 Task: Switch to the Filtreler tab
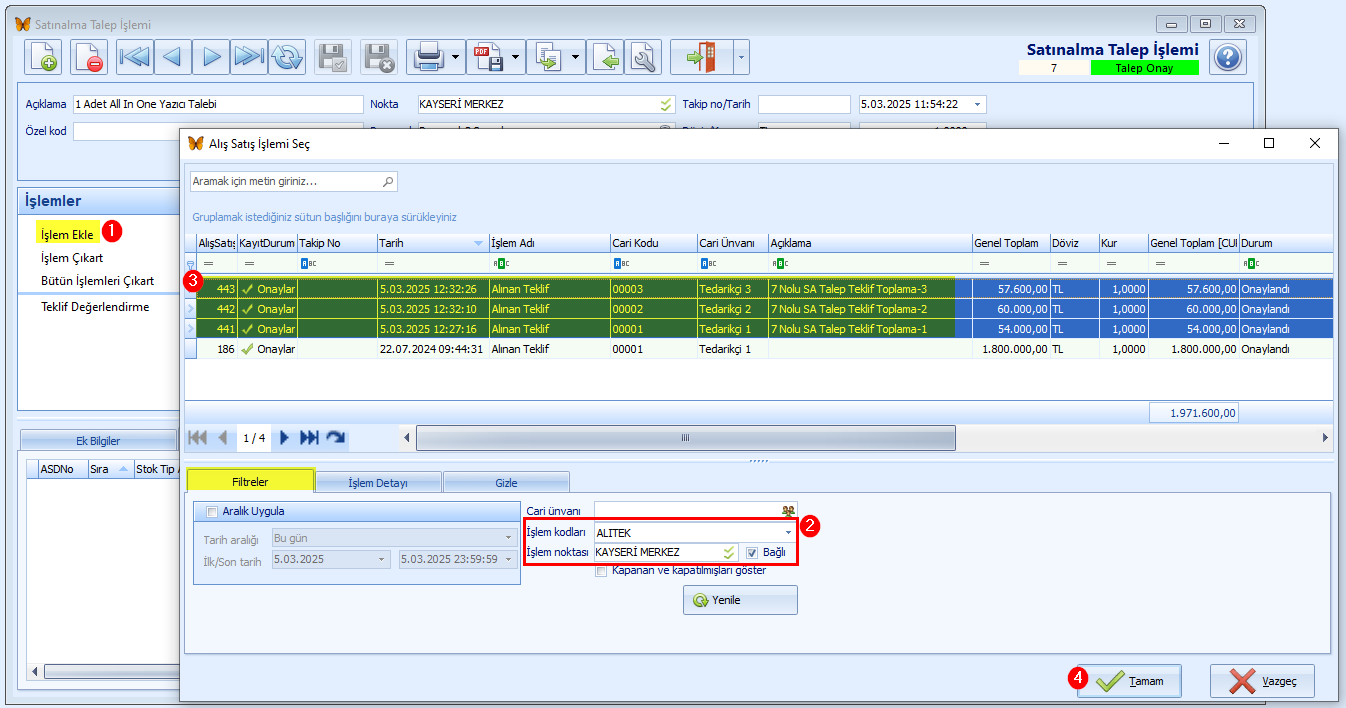tap(251, 481)
